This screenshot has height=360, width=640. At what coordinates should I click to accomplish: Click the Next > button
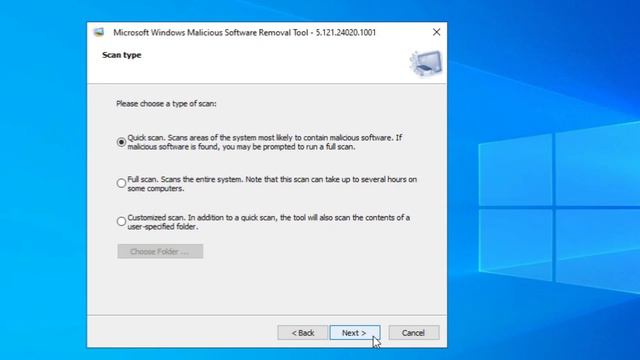tap(355, 333)
